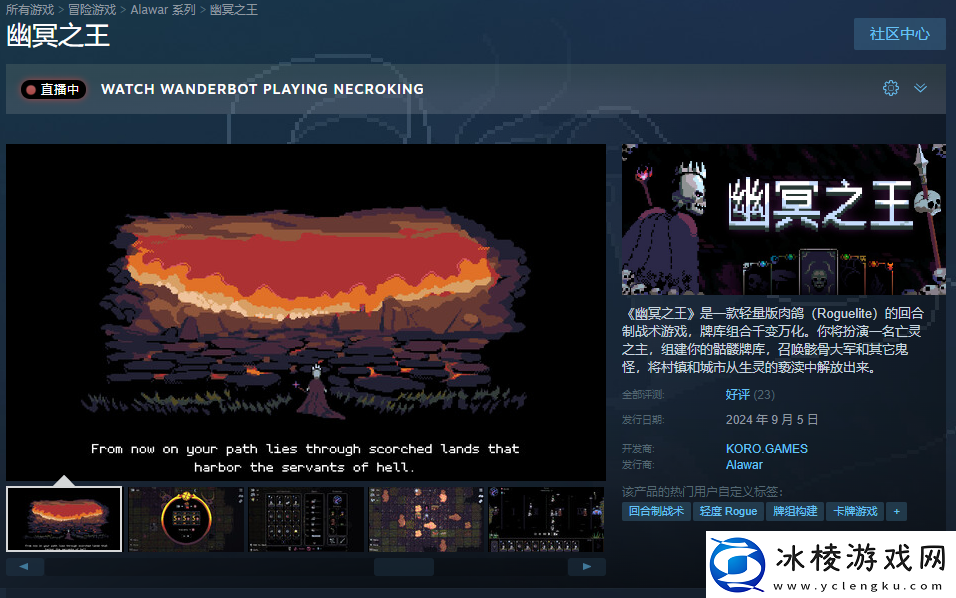956x598 pixels.
Task: Open the KORO.GAMES developer link
Action: [x=766, y=449]
